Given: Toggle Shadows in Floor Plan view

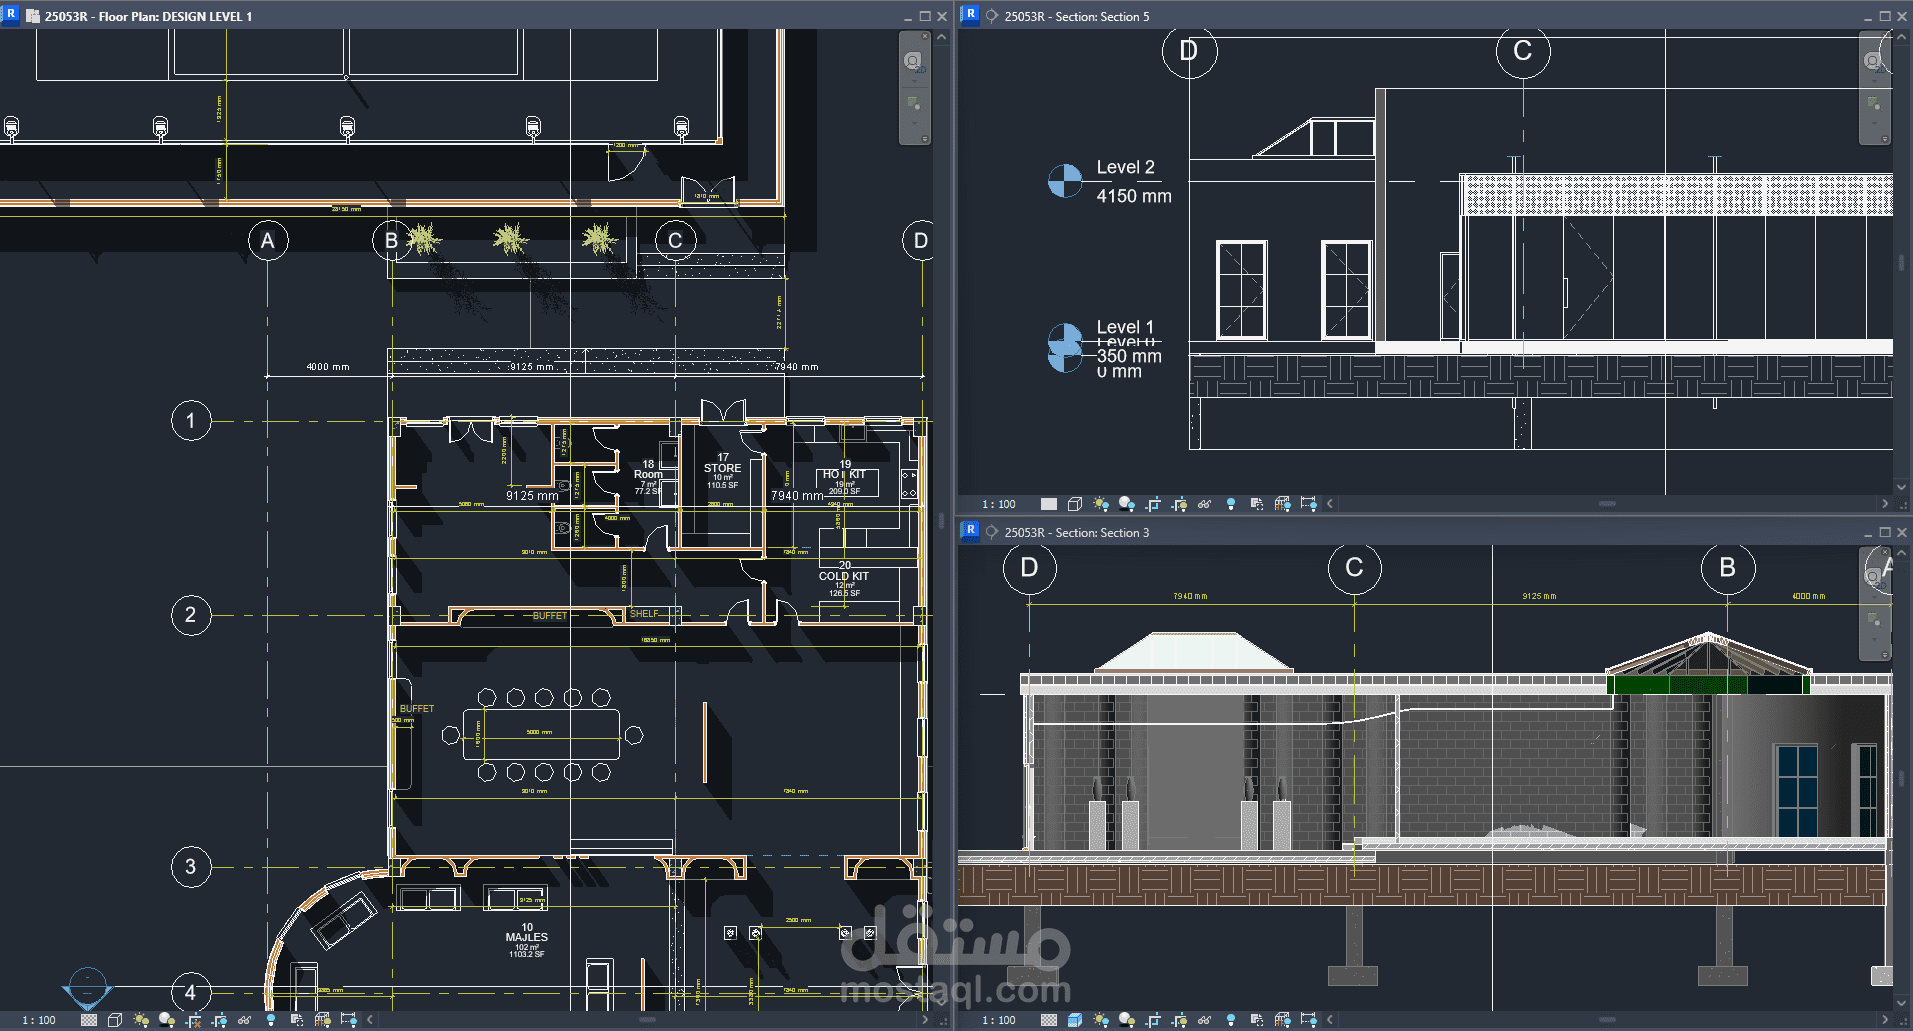Looking at the screenshot, I should click(x=167, y=1020).
